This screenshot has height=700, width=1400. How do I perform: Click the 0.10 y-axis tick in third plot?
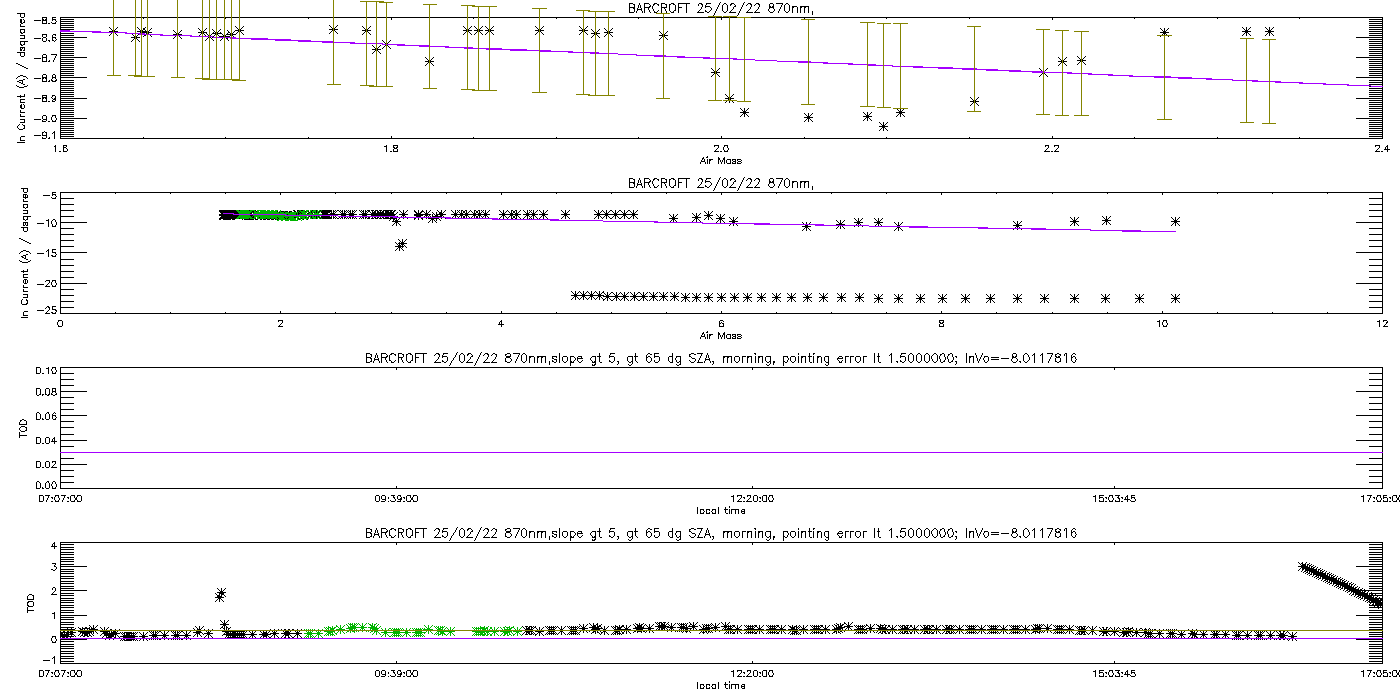pyautogui.click(x=46, y=371)
